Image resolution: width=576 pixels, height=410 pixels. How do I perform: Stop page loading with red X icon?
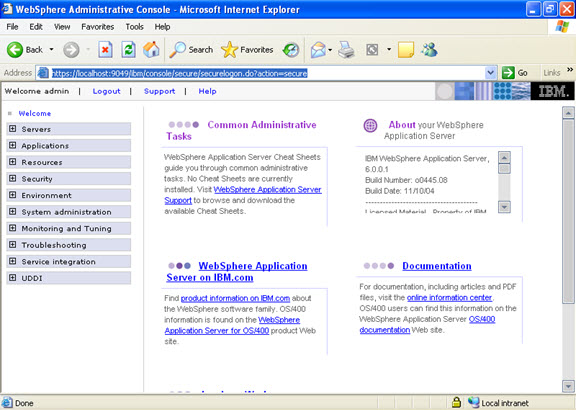105,50
